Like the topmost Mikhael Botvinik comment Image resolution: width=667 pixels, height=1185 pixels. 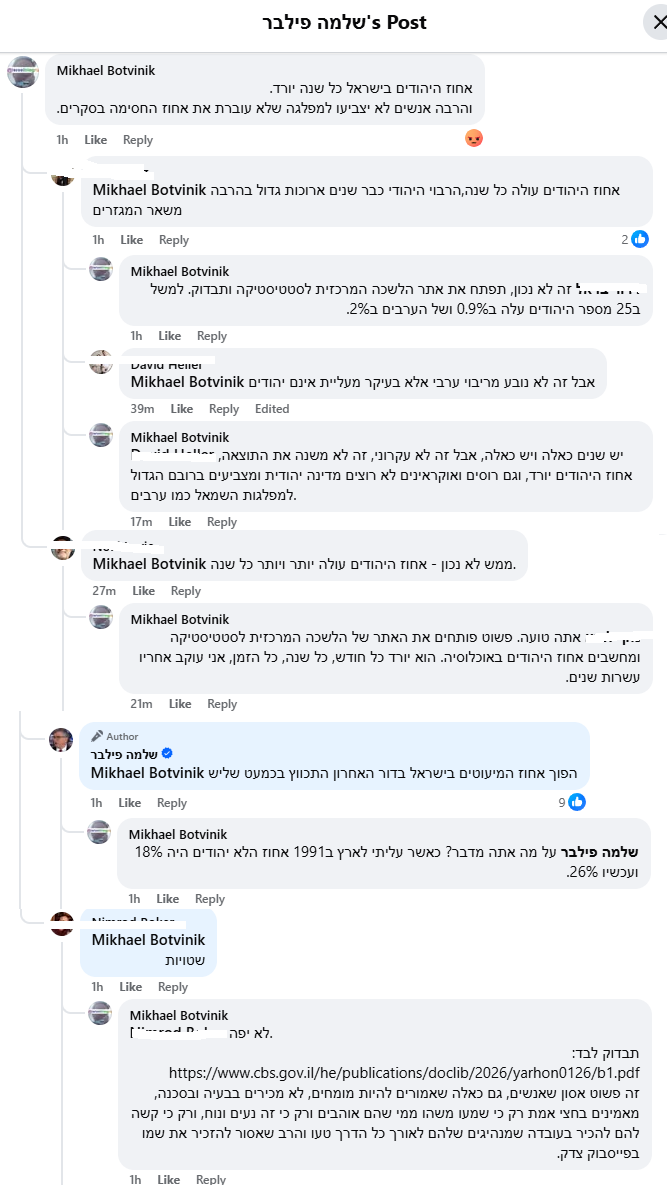click(96, 140)
